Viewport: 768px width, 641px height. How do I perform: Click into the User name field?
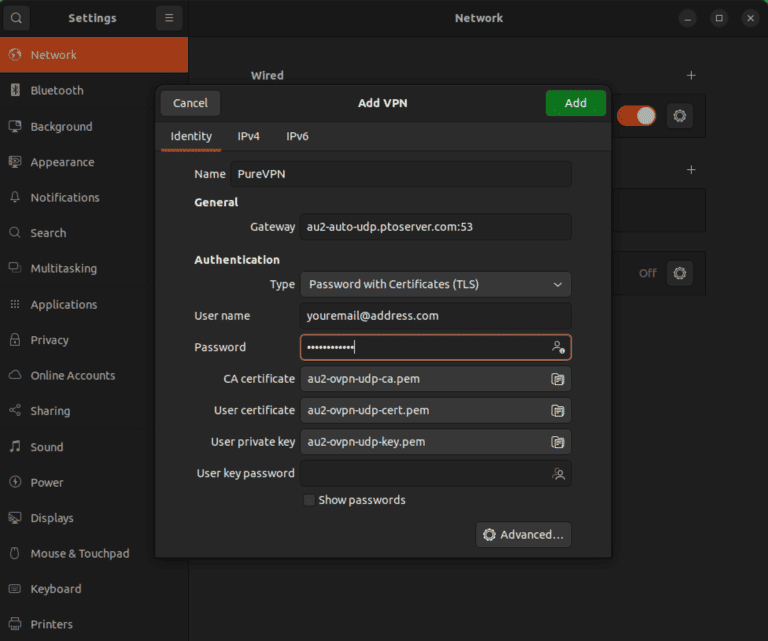point(435,316)
